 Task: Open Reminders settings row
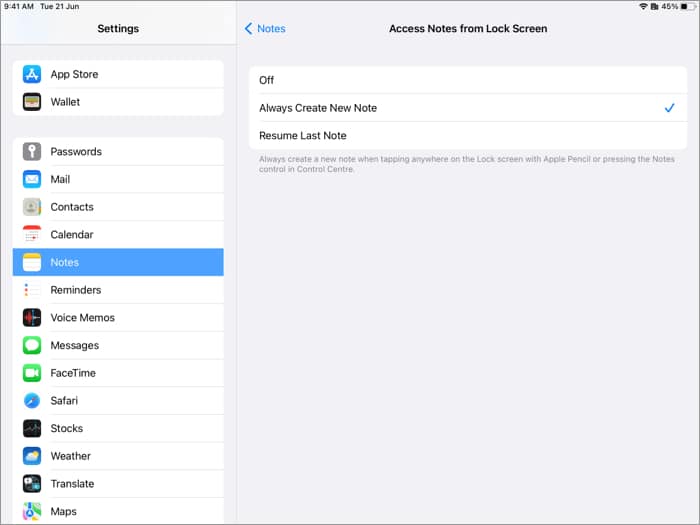[x=118, y=290]
